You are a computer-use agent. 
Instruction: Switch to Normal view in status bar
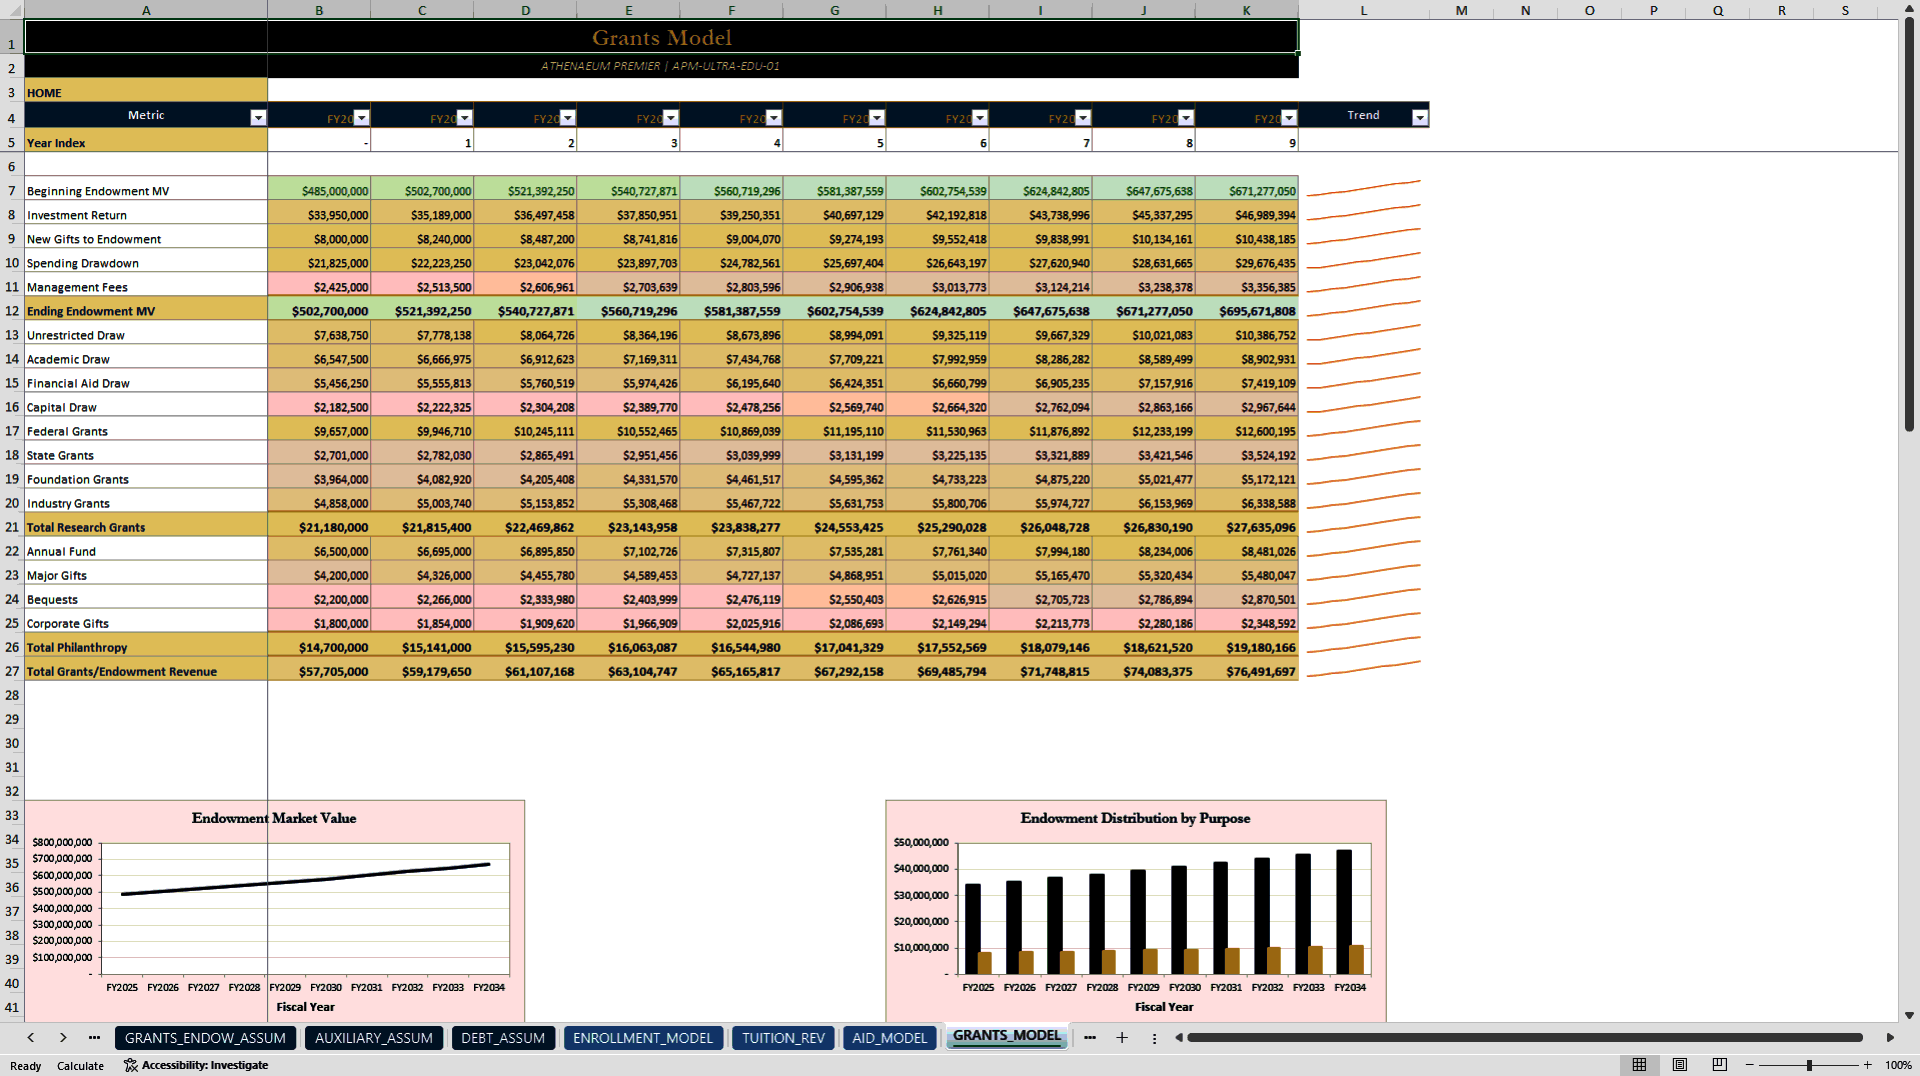click(1639, 1065)
